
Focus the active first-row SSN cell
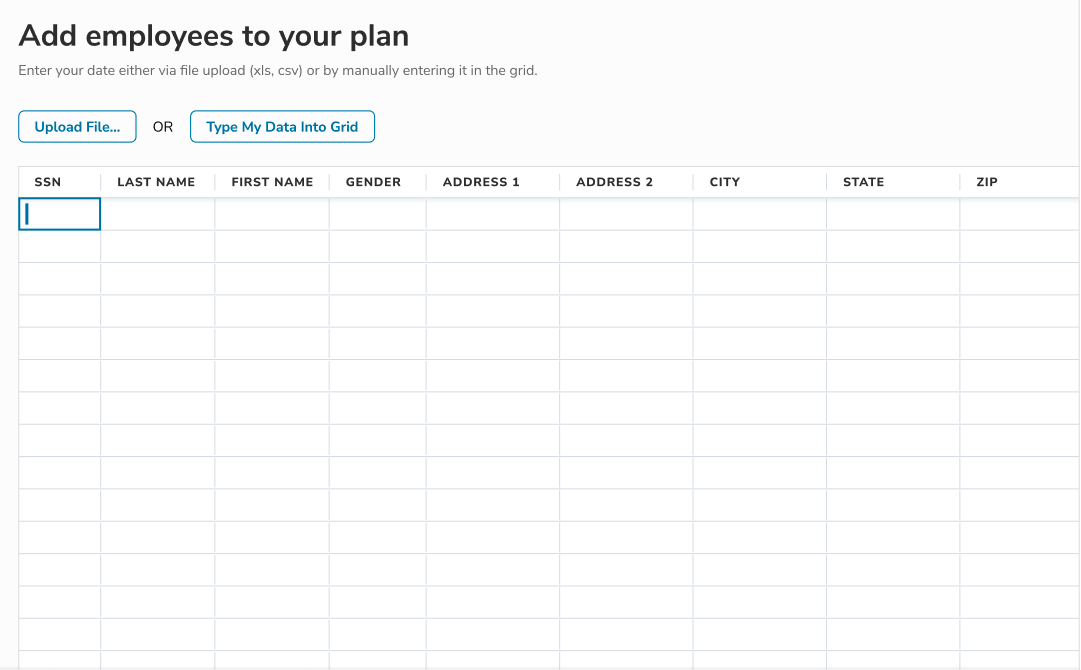pos(60,214)
